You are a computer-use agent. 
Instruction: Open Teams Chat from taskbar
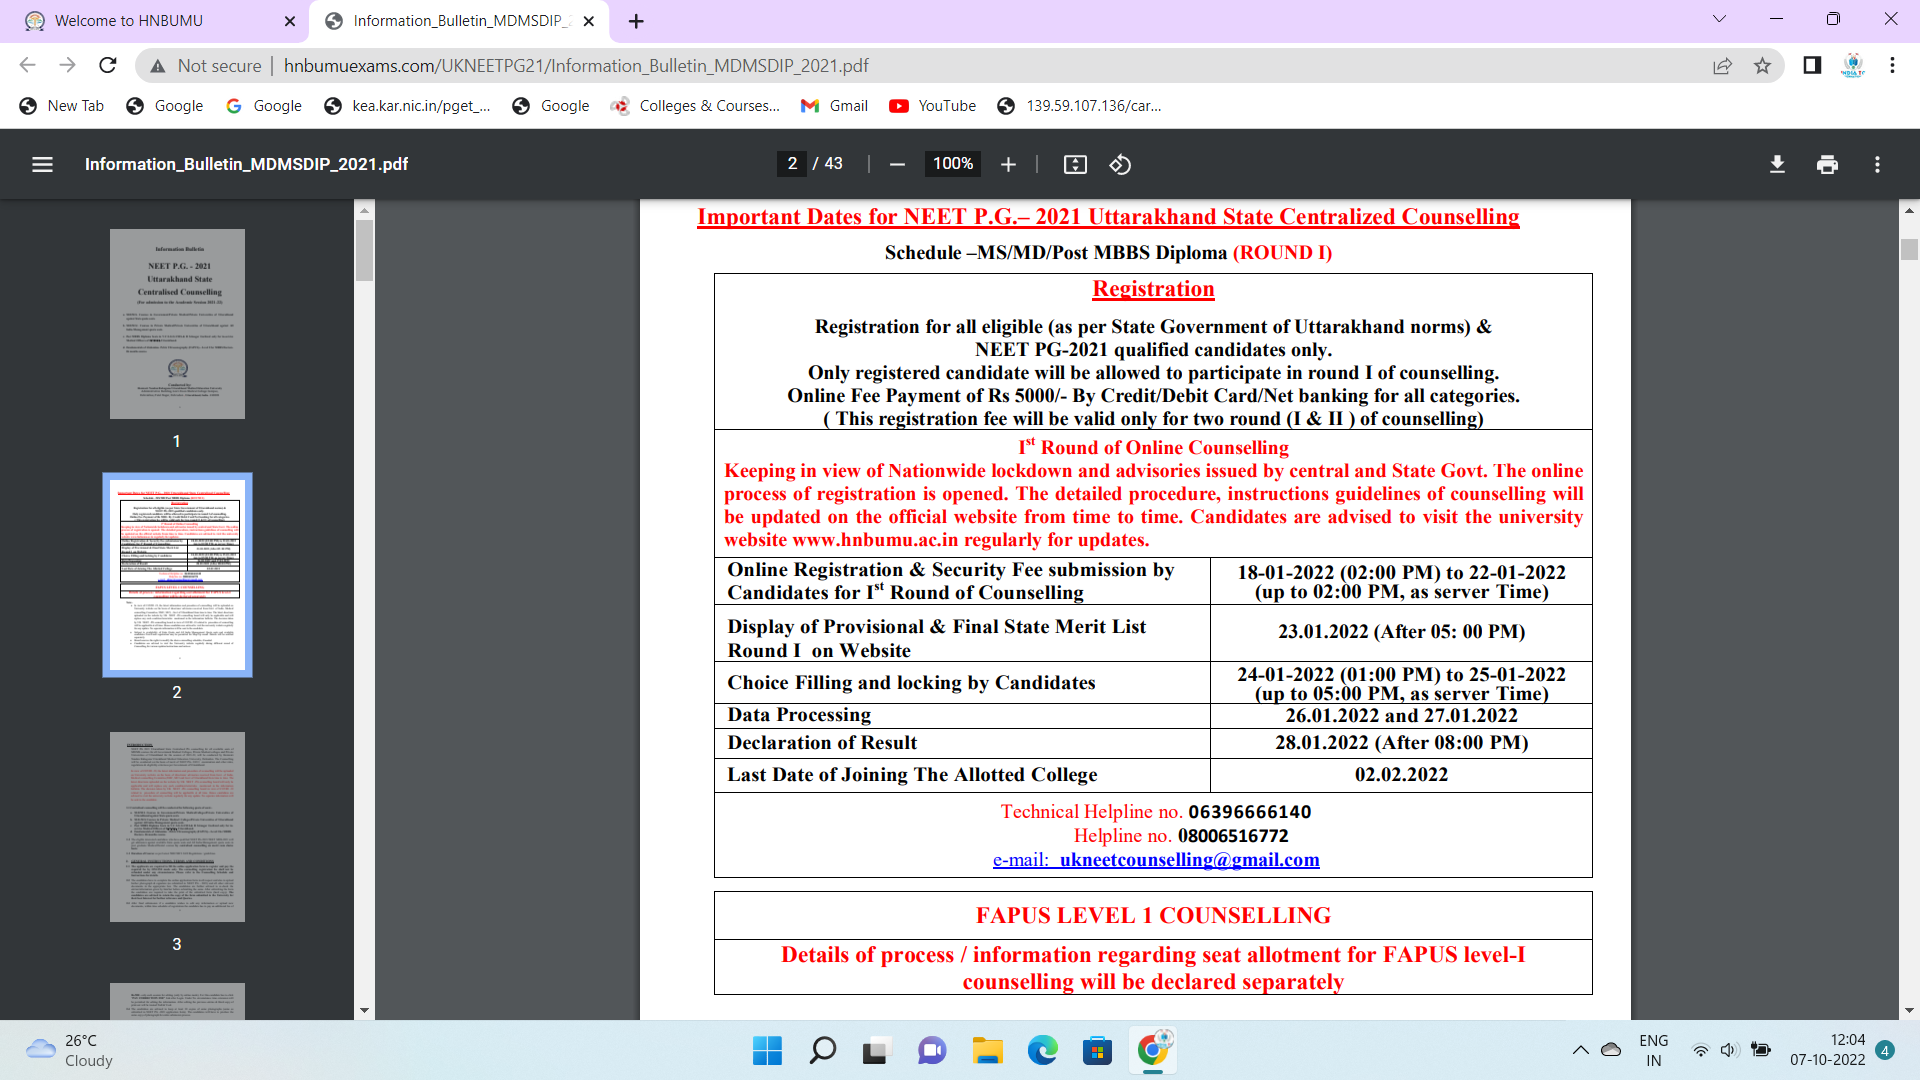[932, 1050]
